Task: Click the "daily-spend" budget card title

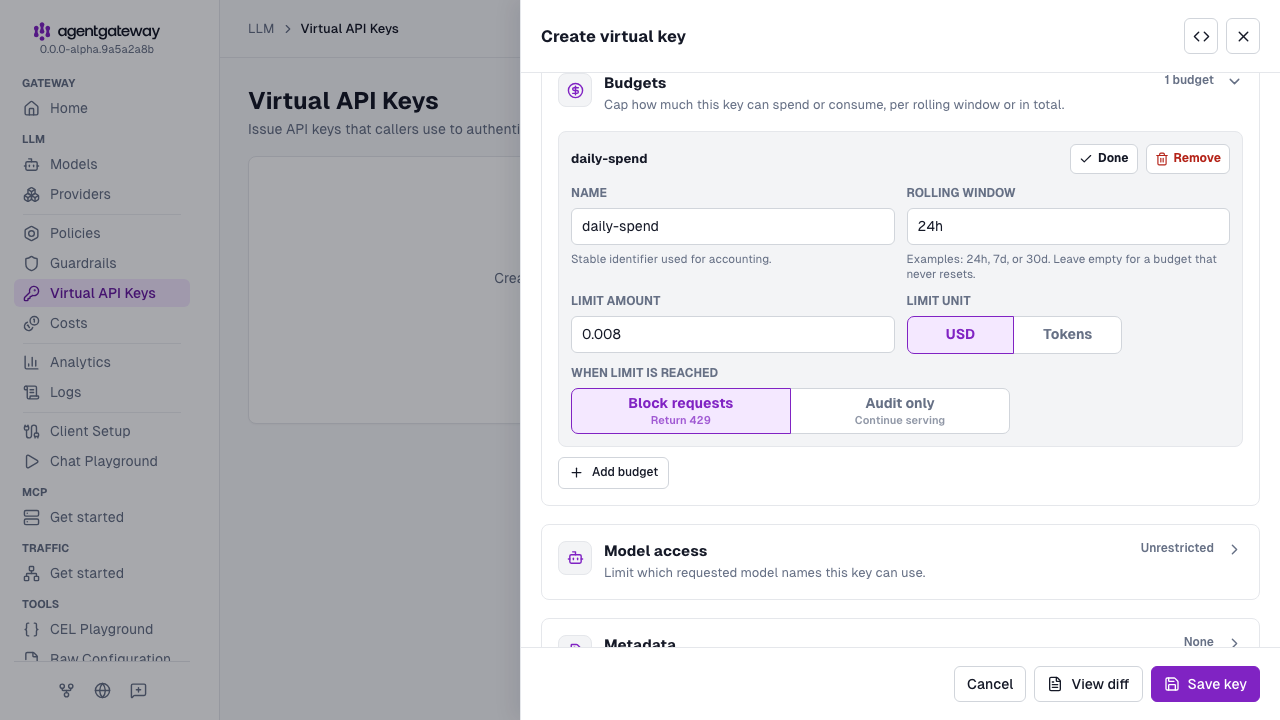Action: click(x=609, y=158)
